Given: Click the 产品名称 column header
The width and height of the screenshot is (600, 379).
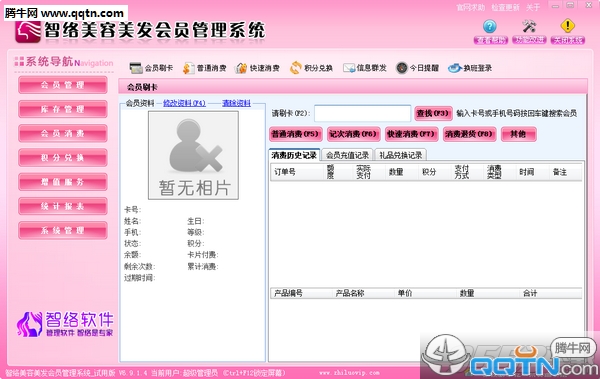Looking at the screenshot, I should (350, 293).
